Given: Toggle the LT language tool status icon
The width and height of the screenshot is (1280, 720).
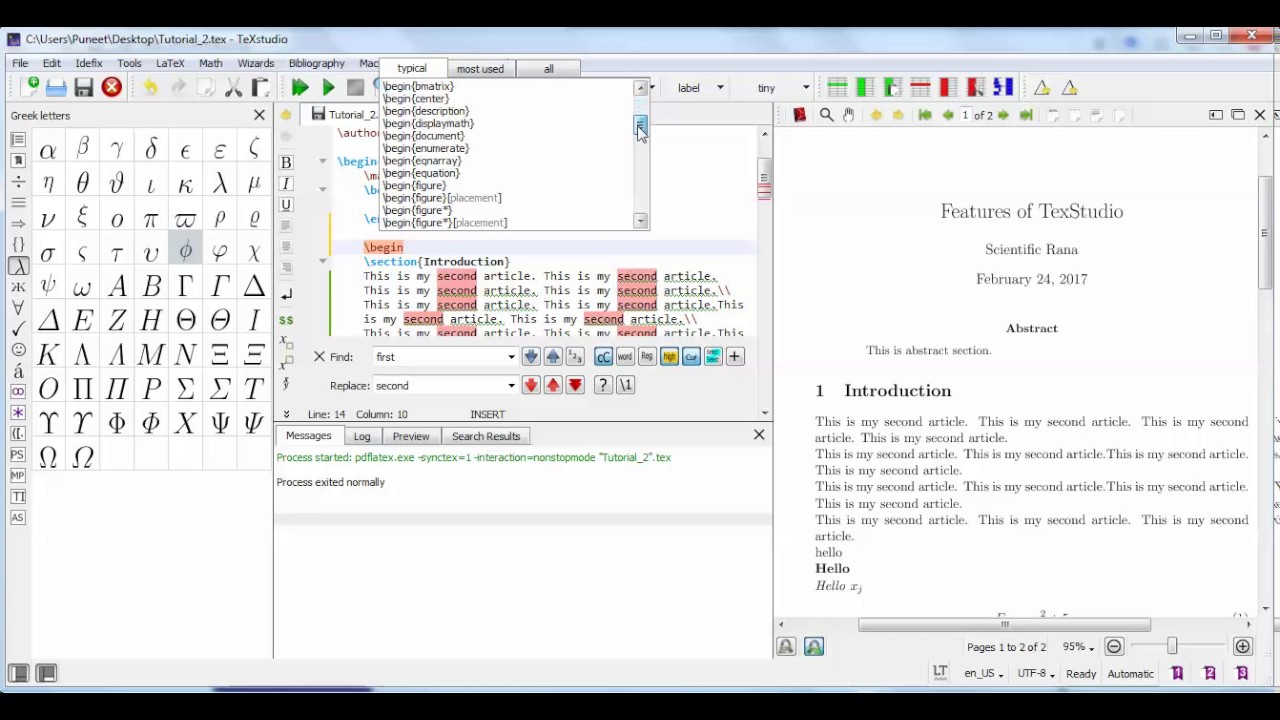Looking at the screenshot, I should [940, 673].
